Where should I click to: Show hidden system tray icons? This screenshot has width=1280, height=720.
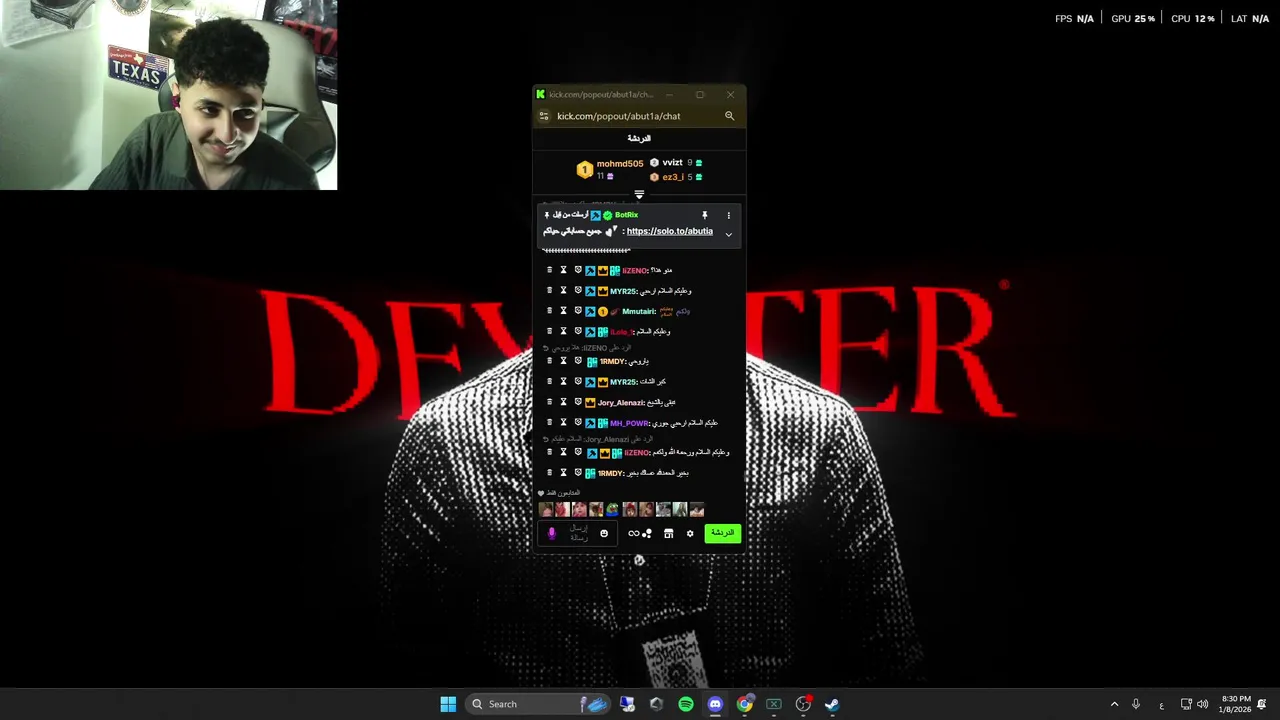[x=1114, y=704]
